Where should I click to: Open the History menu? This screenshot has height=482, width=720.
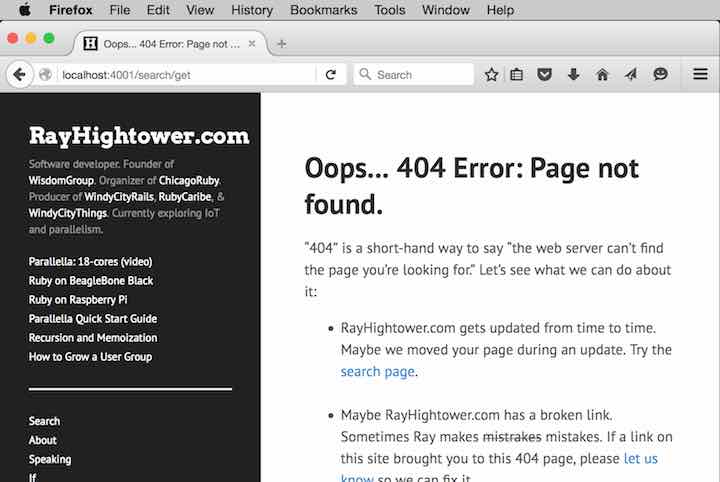click(x=252, y=10)
